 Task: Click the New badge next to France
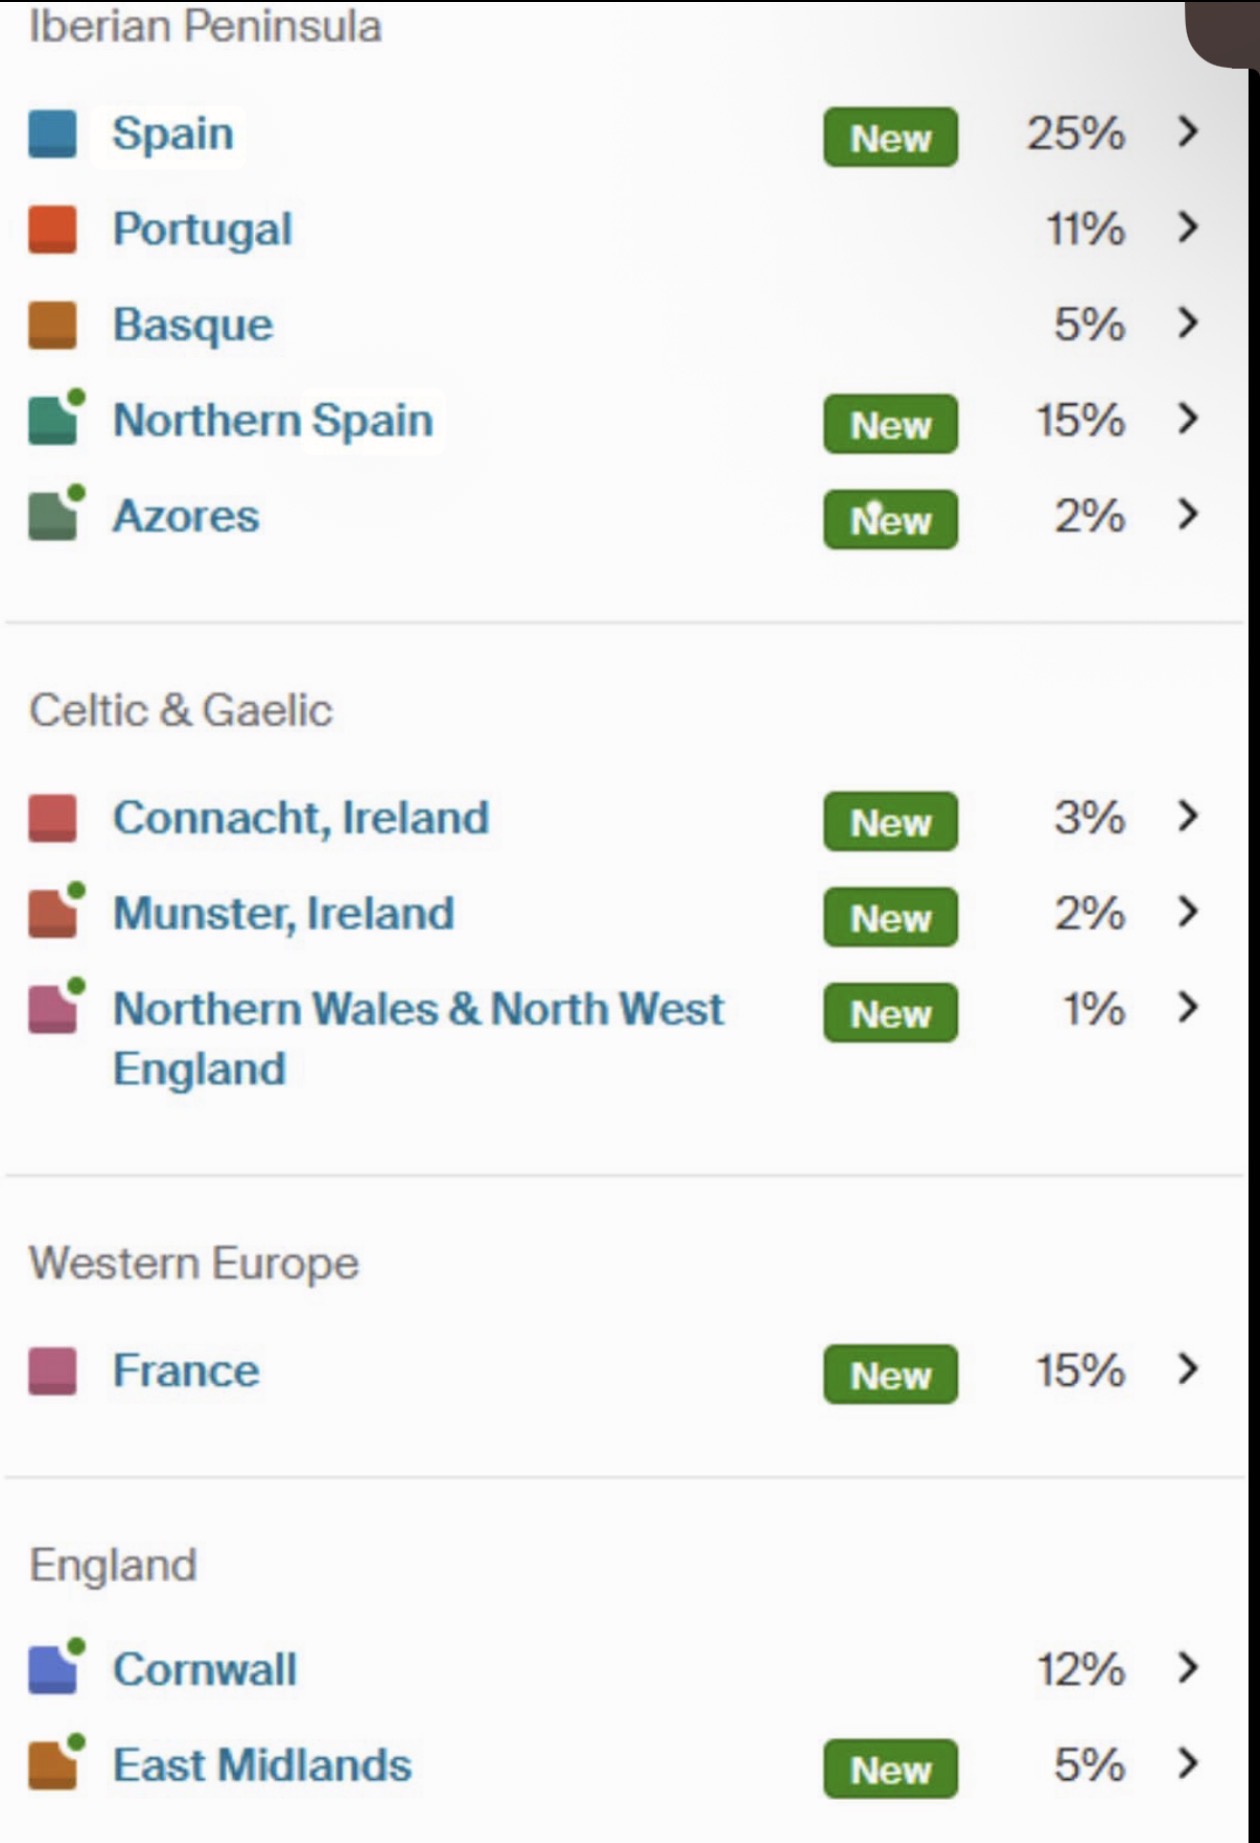point(890,1374)
